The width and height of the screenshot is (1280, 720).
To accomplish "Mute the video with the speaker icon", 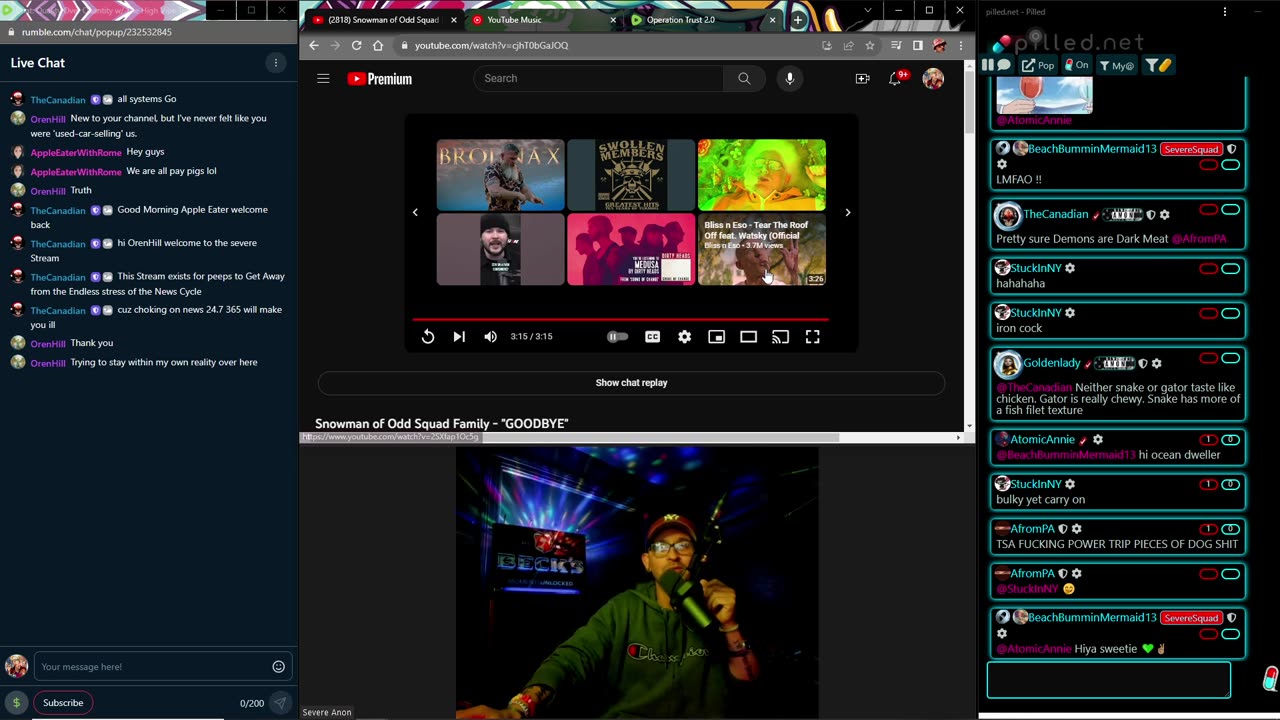I will click(490, 337).
